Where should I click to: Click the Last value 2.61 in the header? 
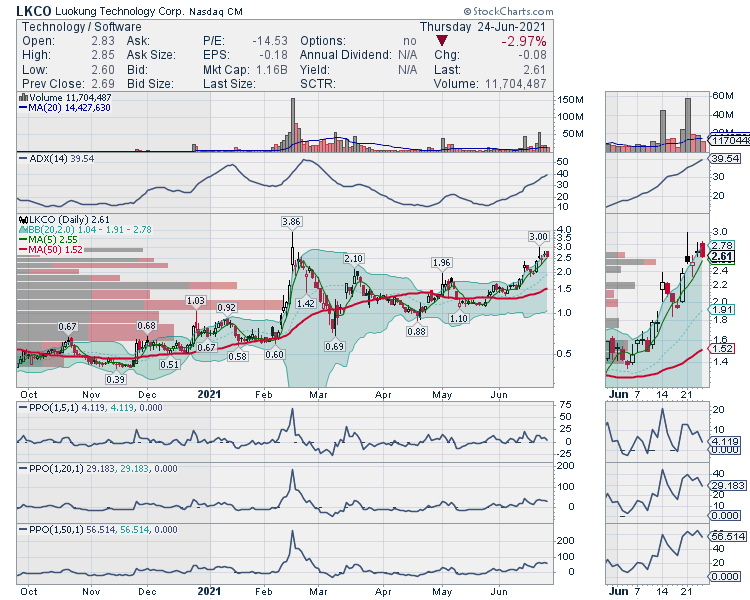(535, 70)
